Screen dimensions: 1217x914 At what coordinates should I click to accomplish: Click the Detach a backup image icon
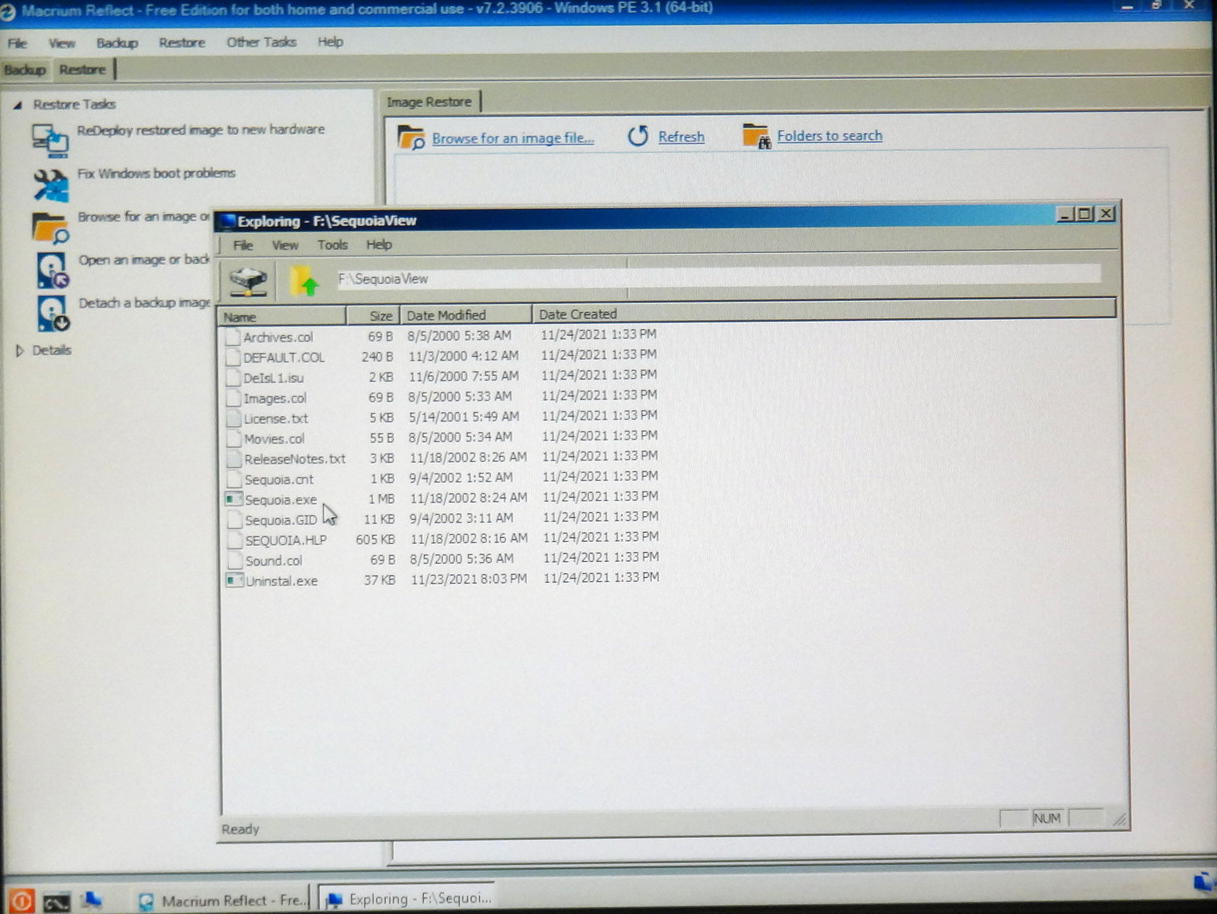(x=51, y=313)
